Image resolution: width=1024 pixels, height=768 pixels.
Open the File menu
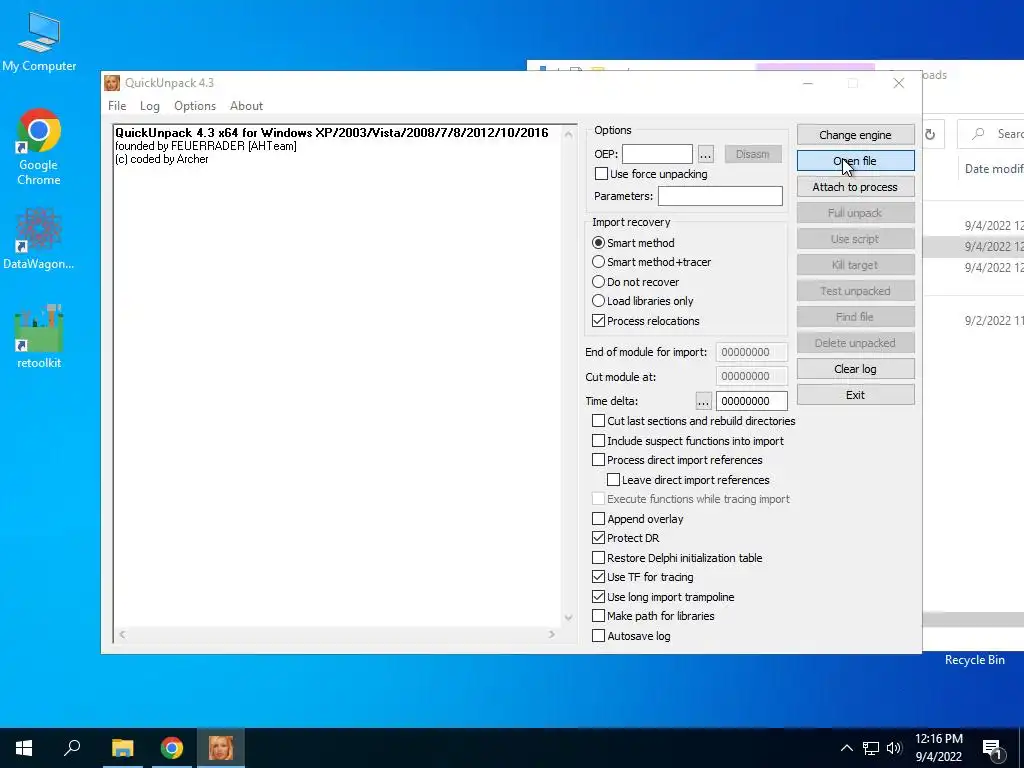pyautogui.click(x=117, y=106)
